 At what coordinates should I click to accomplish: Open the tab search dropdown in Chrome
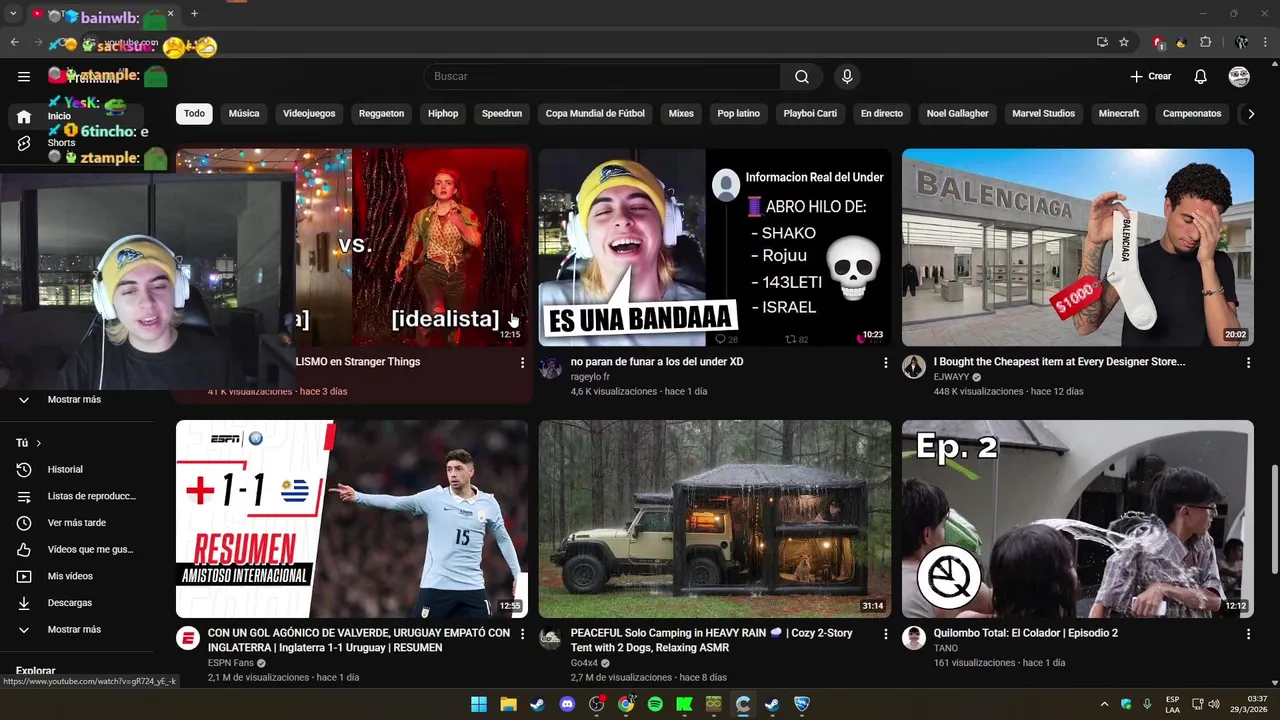click(13, 13)
